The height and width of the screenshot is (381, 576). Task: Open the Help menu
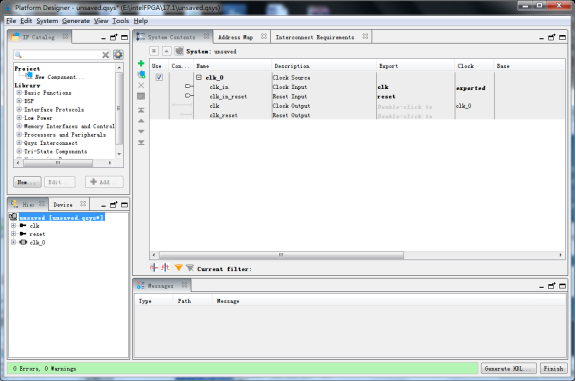coord(141,21)
